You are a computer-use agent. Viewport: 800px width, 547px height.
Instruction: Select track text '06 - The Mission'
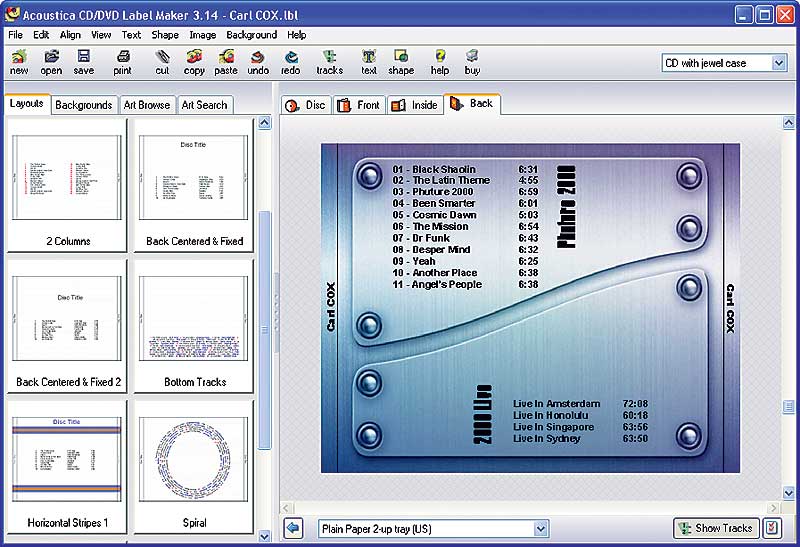[x=430, y=226]
